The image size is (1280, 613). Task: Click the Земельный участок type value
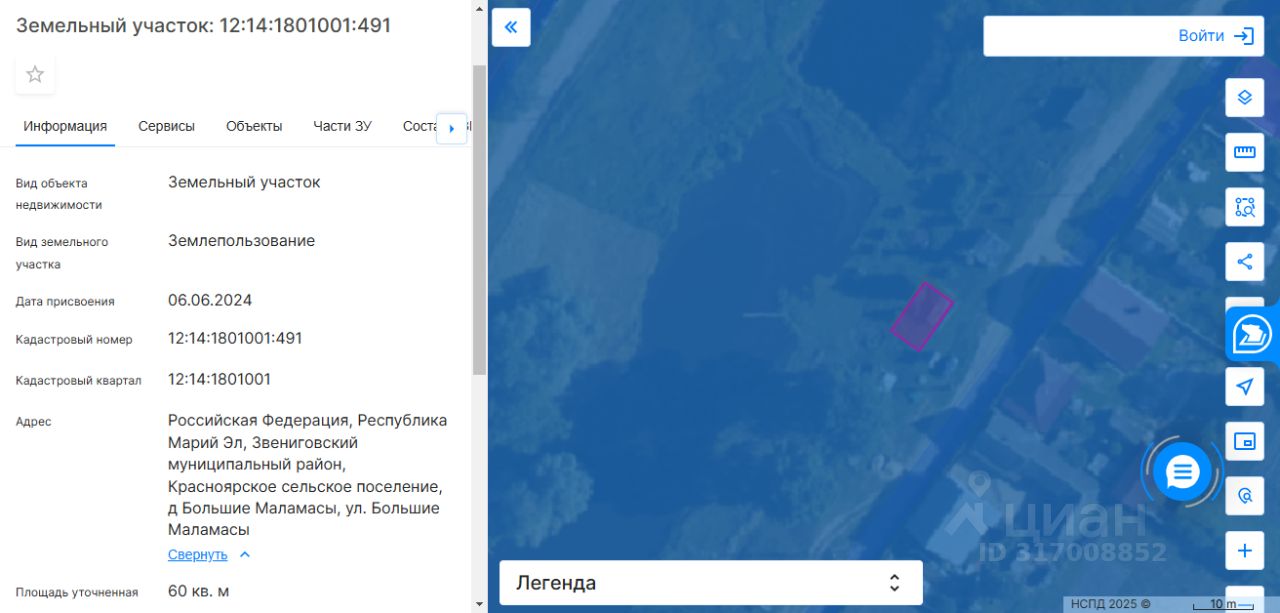(244, 182)
